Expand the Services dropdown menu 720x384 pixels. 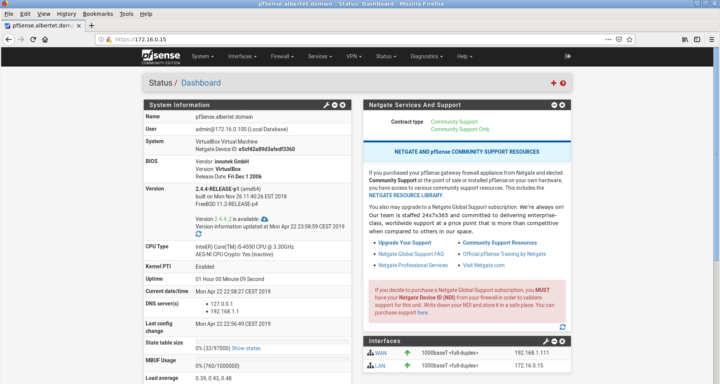pyautogui.click(x=320, y=56)
